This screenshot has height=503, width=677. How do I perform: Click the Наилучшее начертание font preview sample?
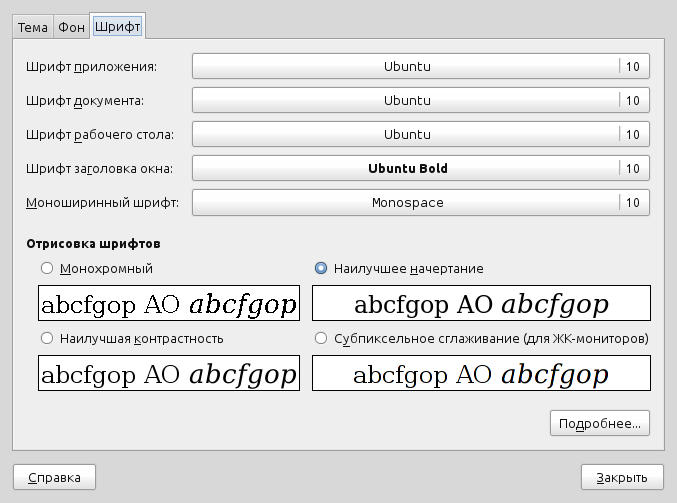[x=481, y=303]
